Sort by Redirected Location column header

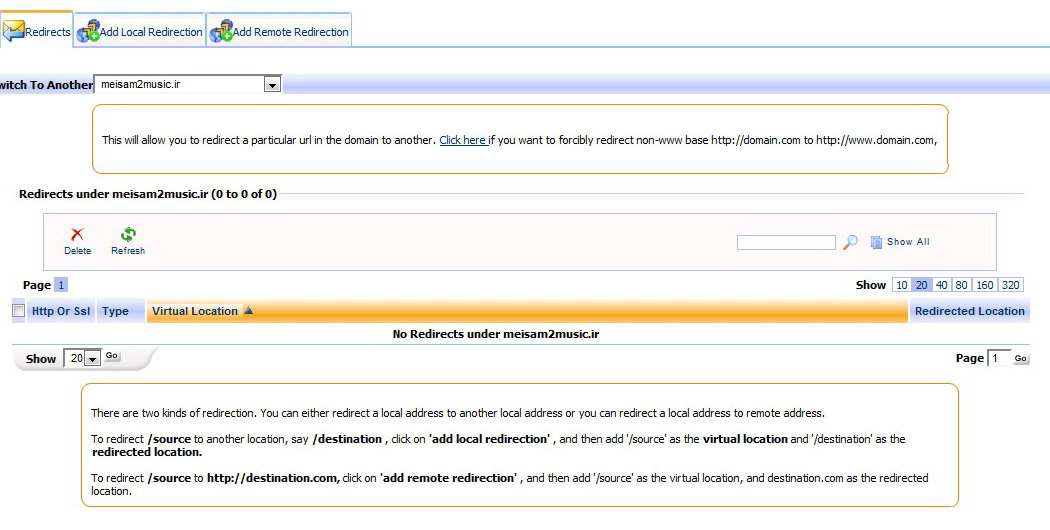tap(970, 311)
